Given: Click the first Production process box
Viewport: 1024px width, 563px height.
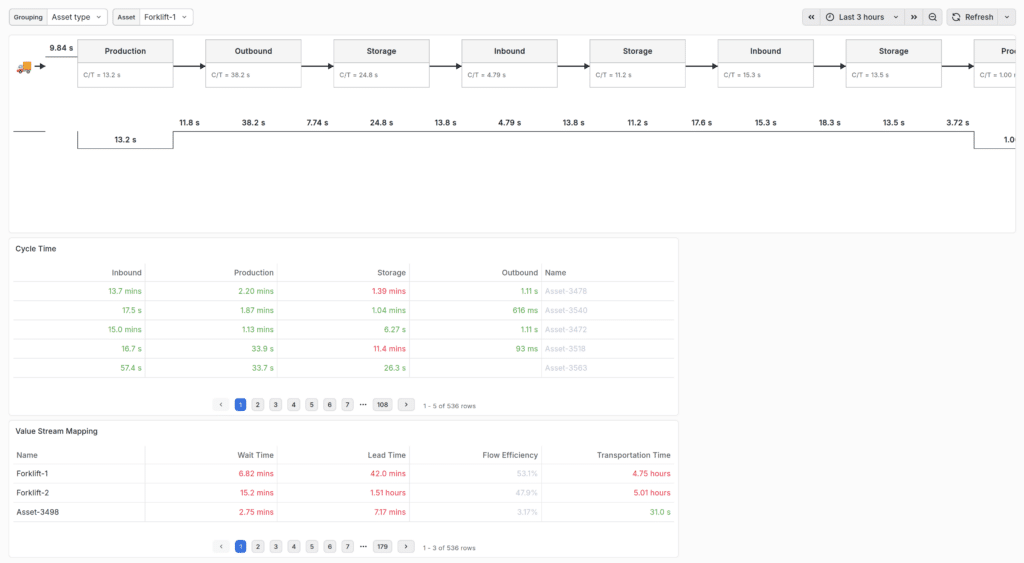Looking at the screenshot, I should tap(125, 63).
